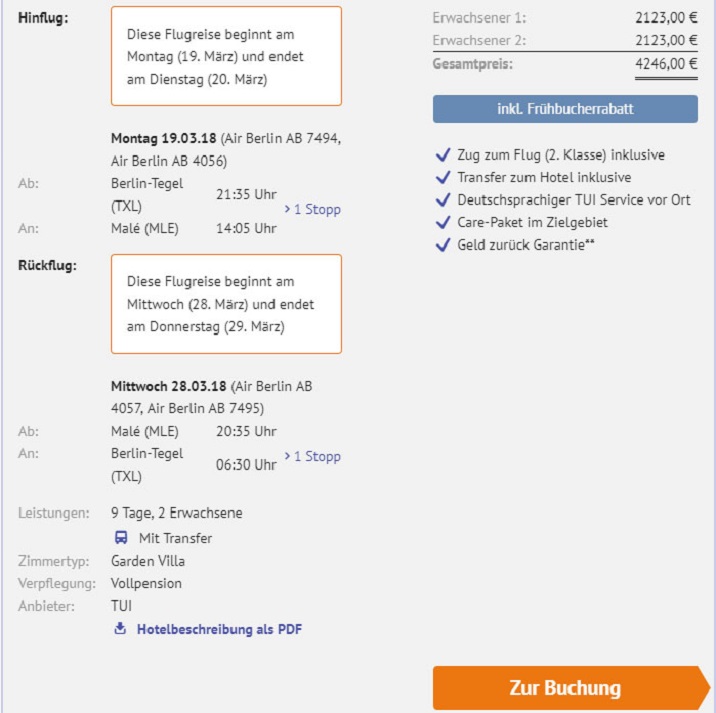
Task: Click the Mittwoch 28.03.18 flight heading
Action: pyautogui.click(x=169, y=386)
